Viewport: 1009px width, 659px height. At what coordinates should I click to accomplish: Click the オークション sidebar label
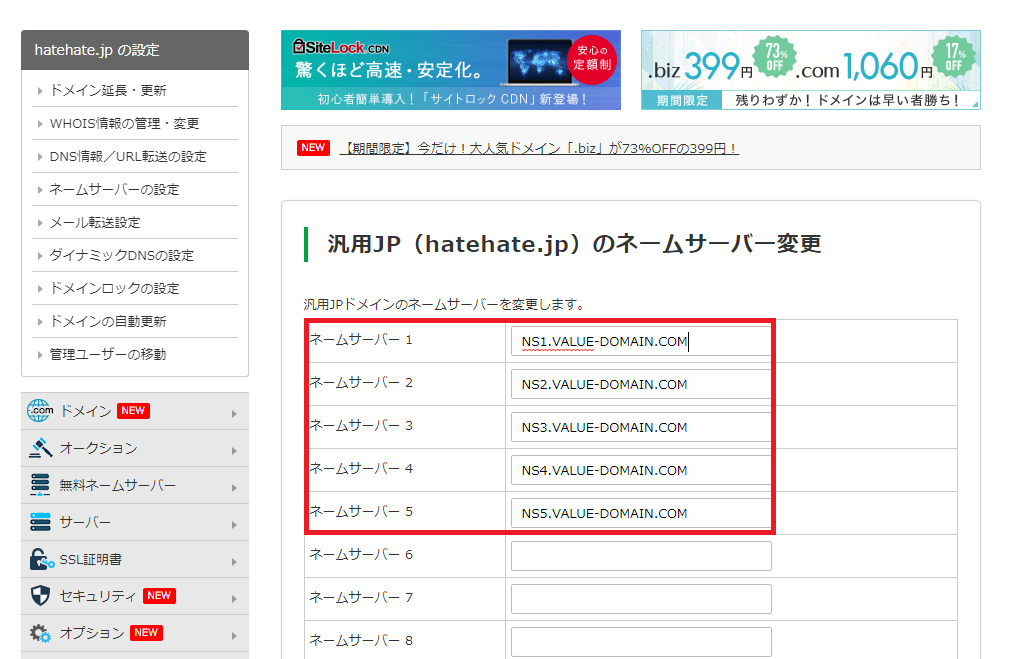(98, 448)
